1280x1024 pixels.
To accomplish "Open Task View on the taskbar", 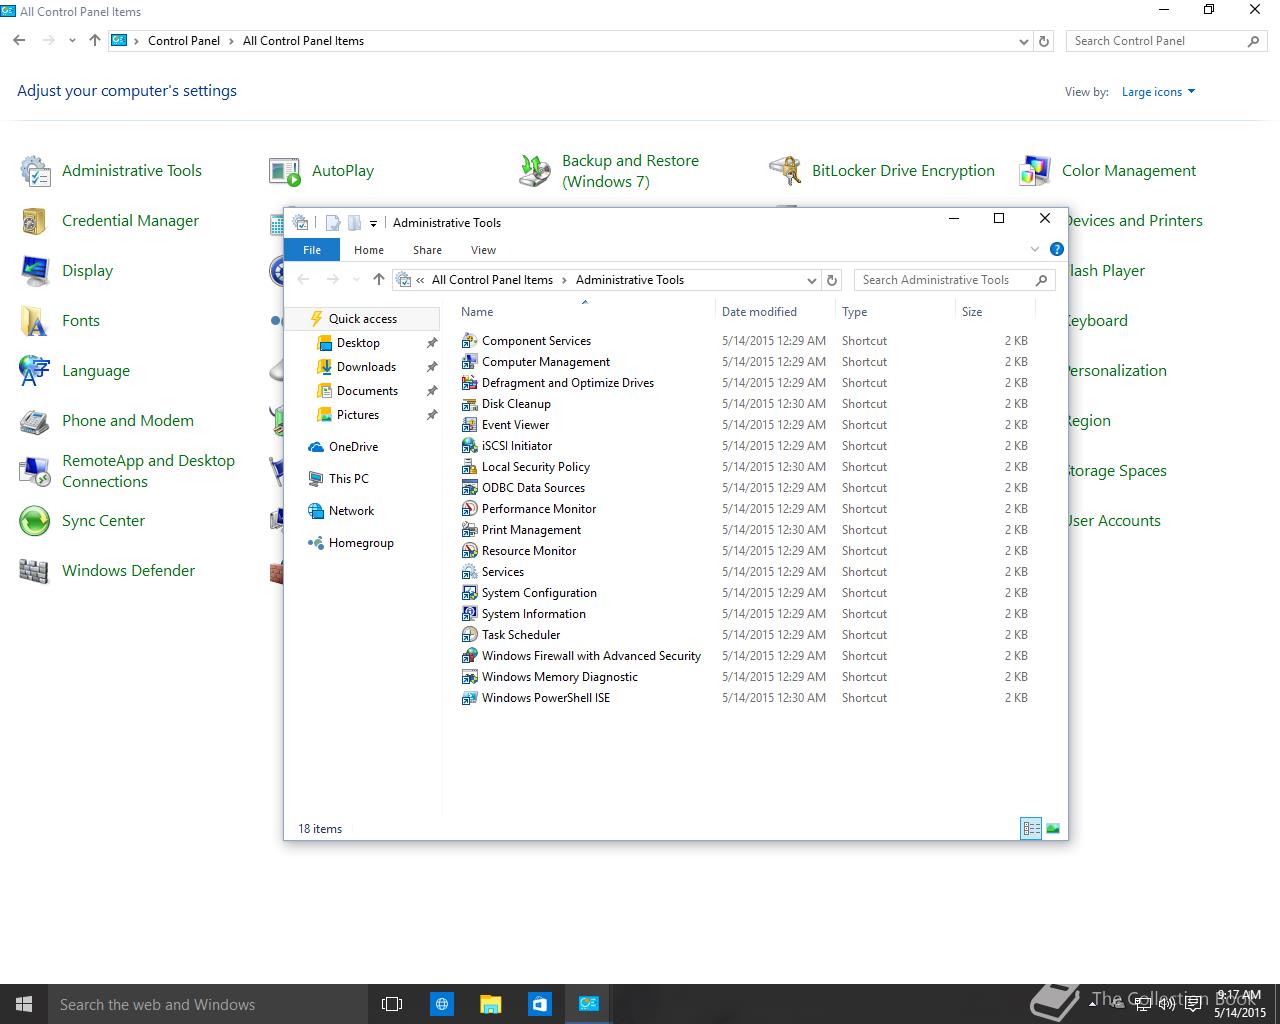I will (392, 1004).
